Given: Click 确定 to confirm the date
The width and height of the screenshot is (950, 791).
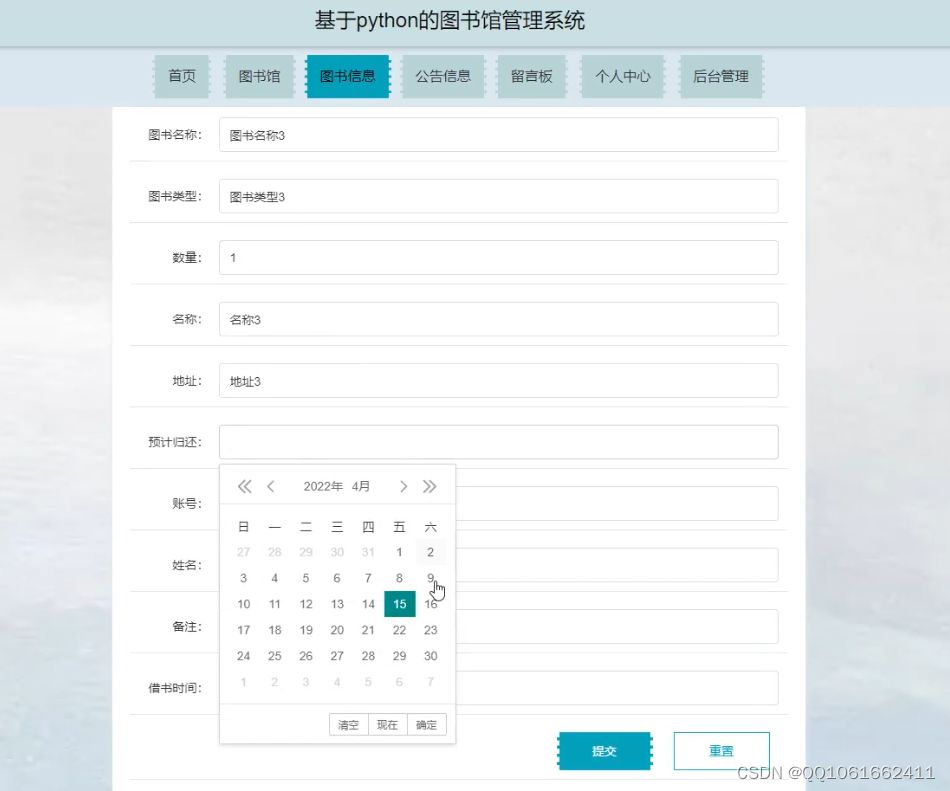Looking at the screenshot, I should click(x=425, y=724).
